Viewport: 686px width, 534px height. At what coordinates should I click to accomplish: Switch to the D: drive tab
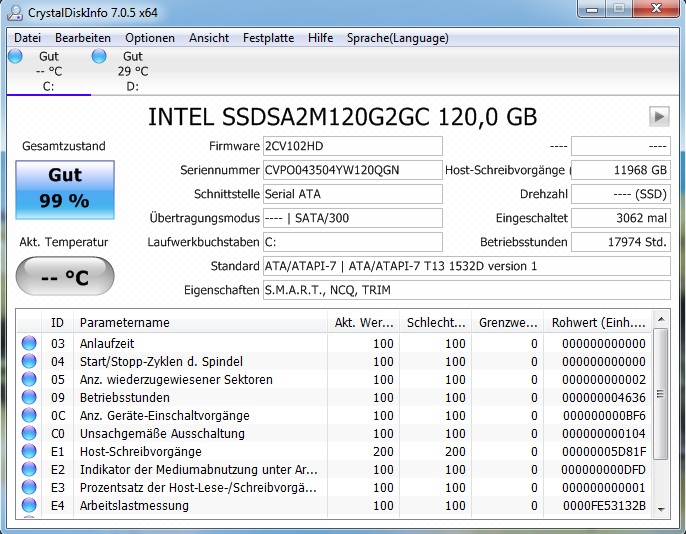coord(133,71)
